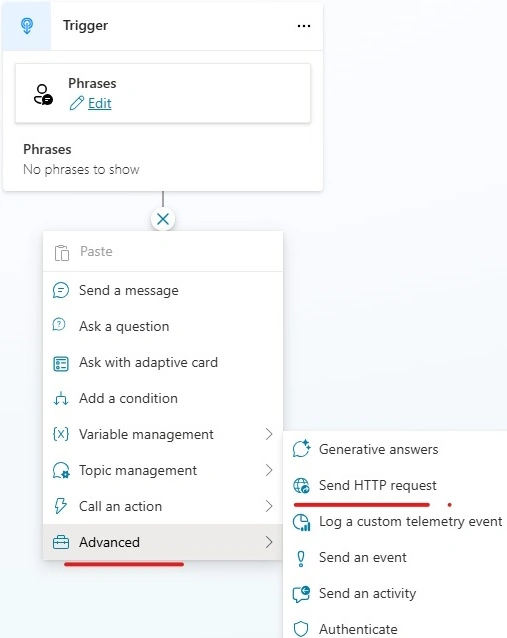Viewport: 507px width, 638px height.
Task: Select Ask with adaptive card
Action: coord(163,363)
